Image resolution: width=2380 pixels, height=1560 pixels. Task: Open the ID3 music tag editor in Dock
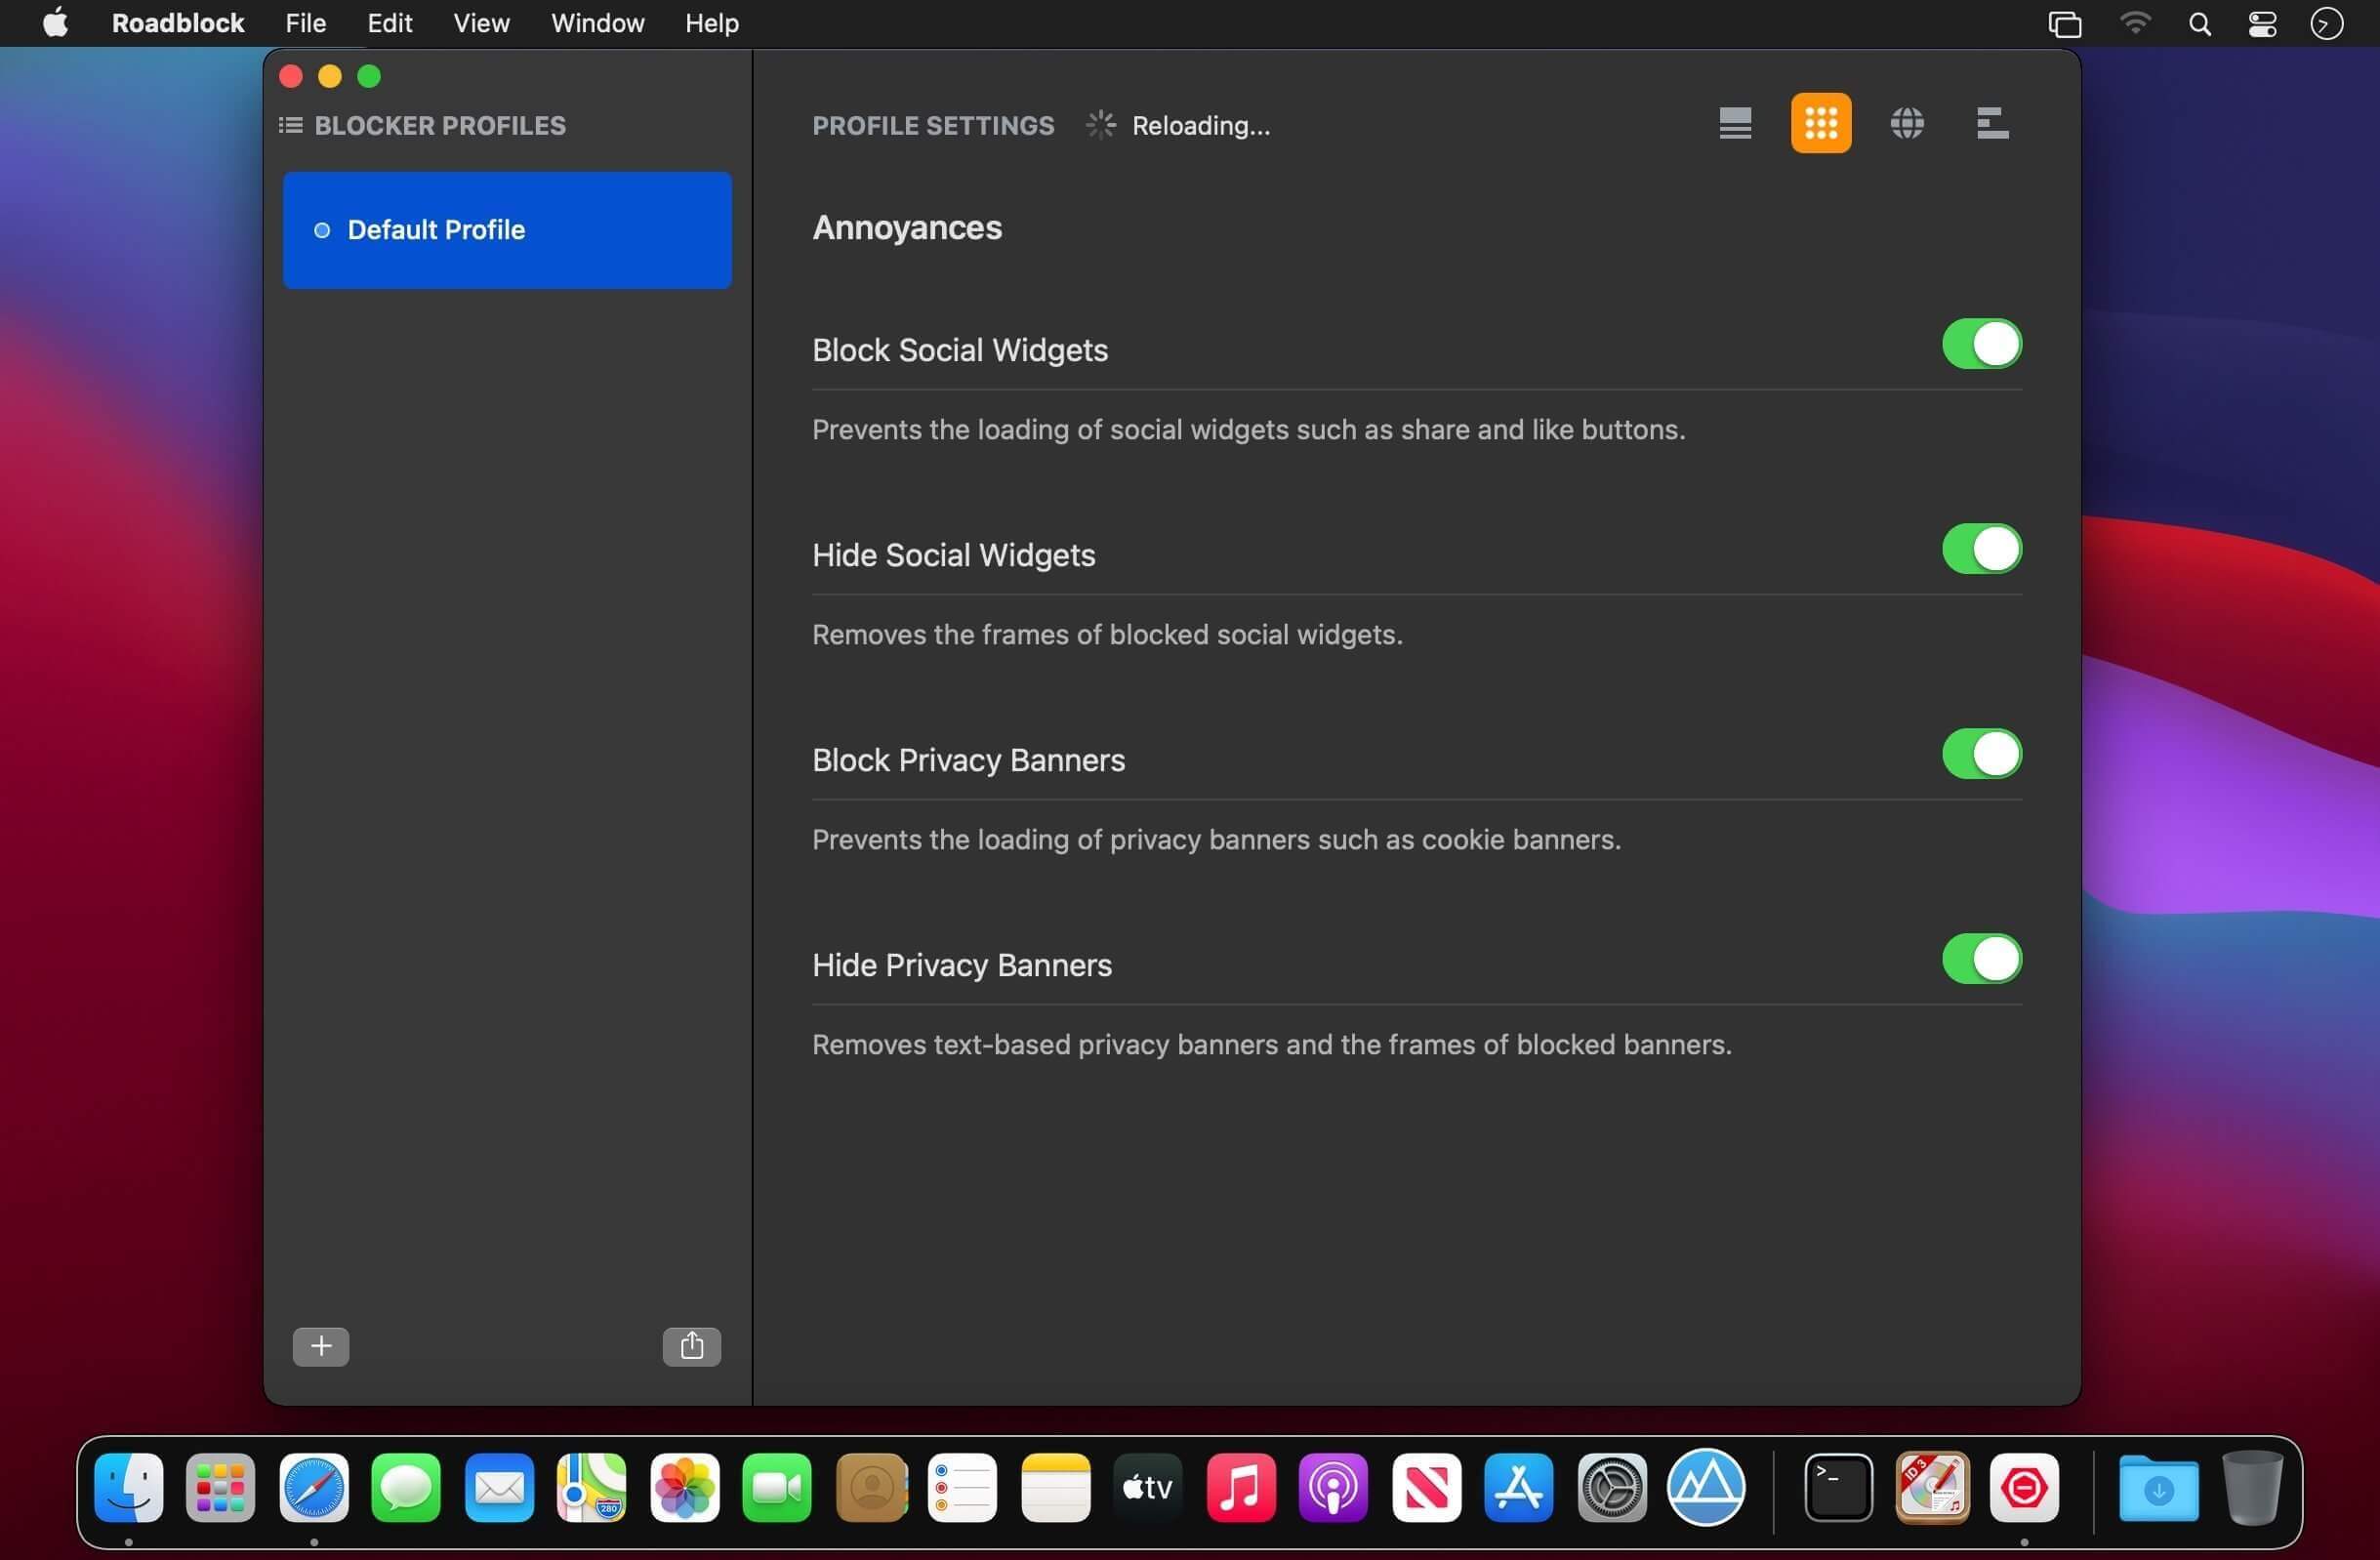(1932, 1487)
